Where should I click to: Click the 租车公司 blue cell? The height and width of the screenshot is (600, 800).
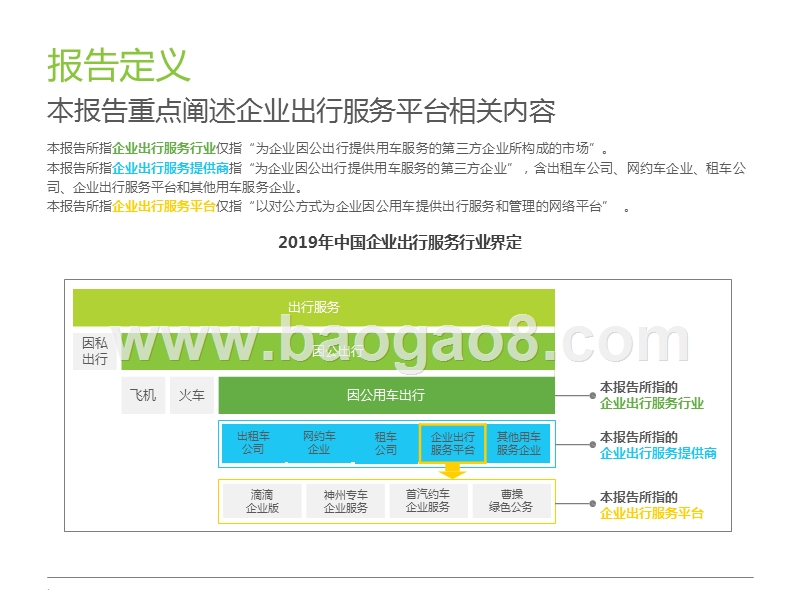[386, 443]
